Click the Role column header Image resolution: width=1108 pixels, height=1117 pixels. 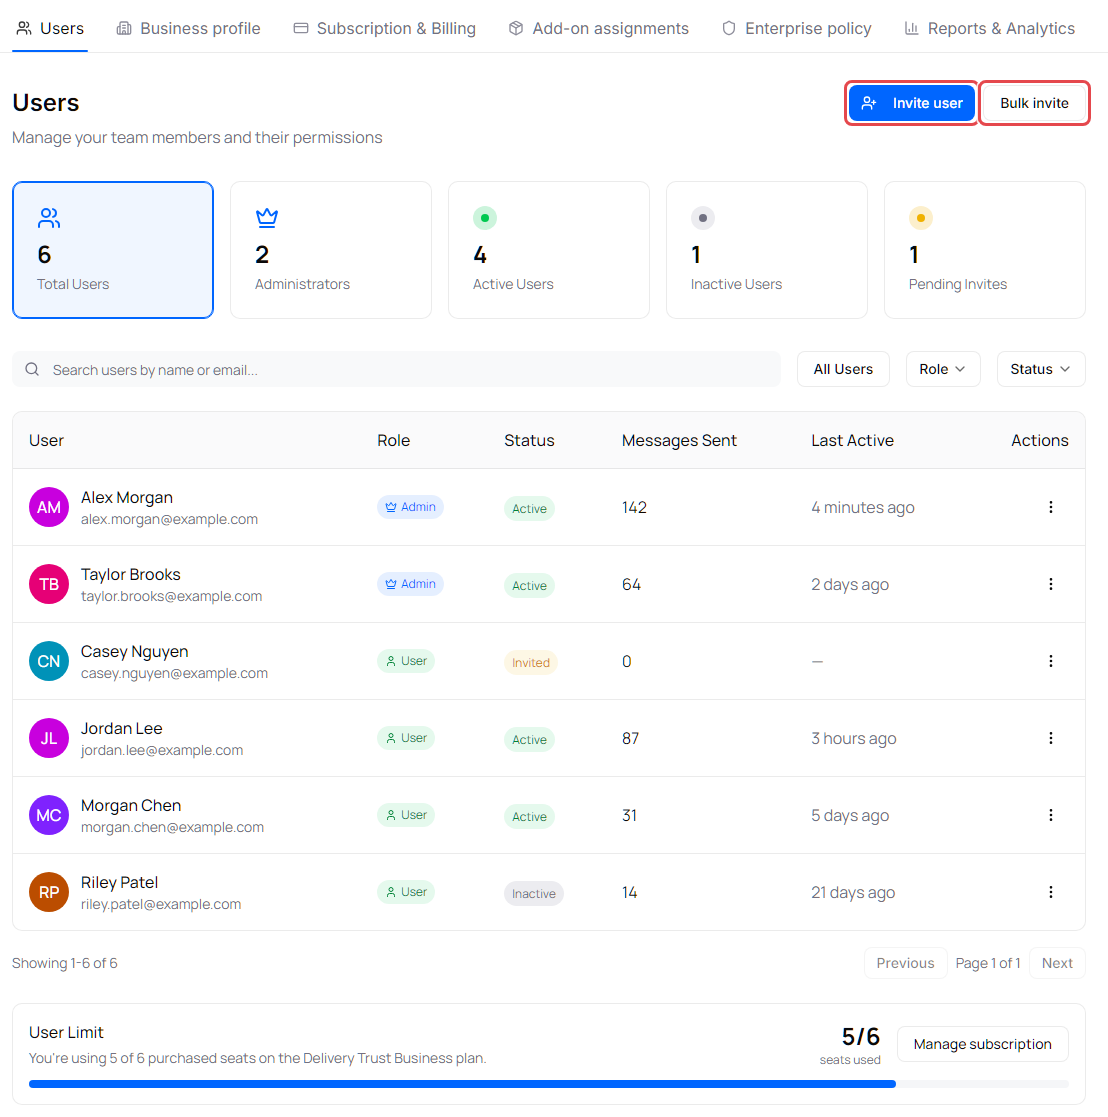coord(393,440)
